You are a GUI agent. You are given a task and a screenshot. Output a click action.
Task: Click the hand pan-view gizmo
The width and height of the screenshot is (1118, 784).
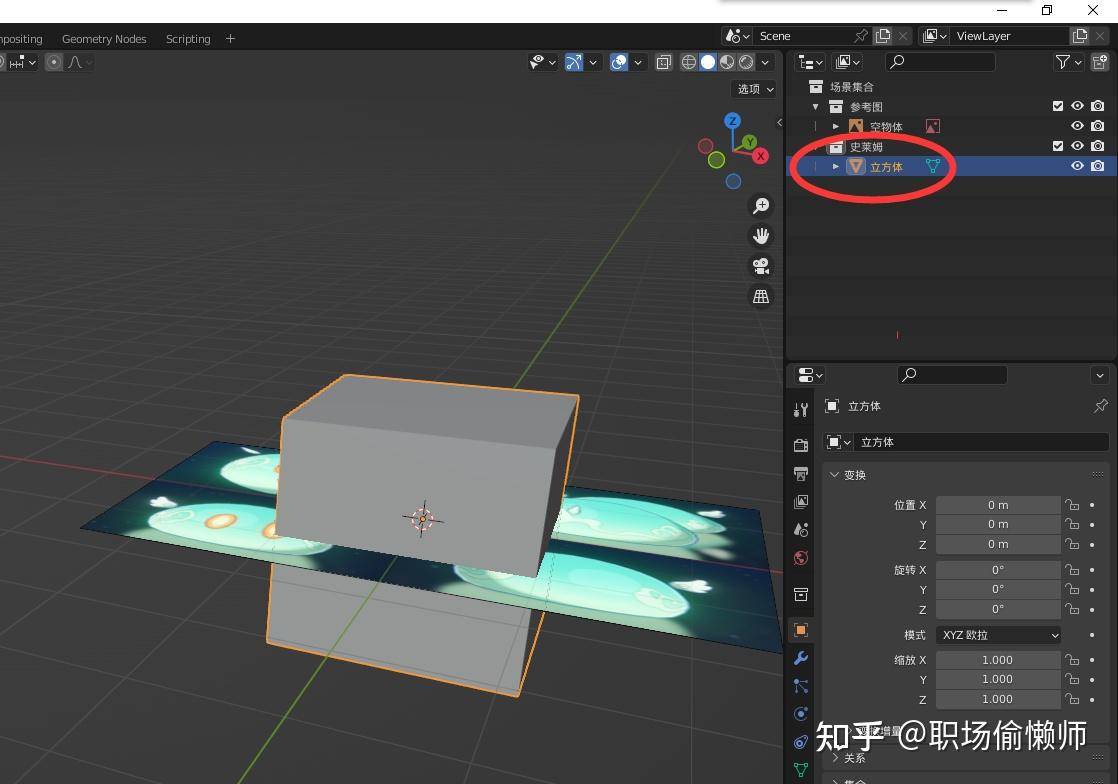[761, 236]
